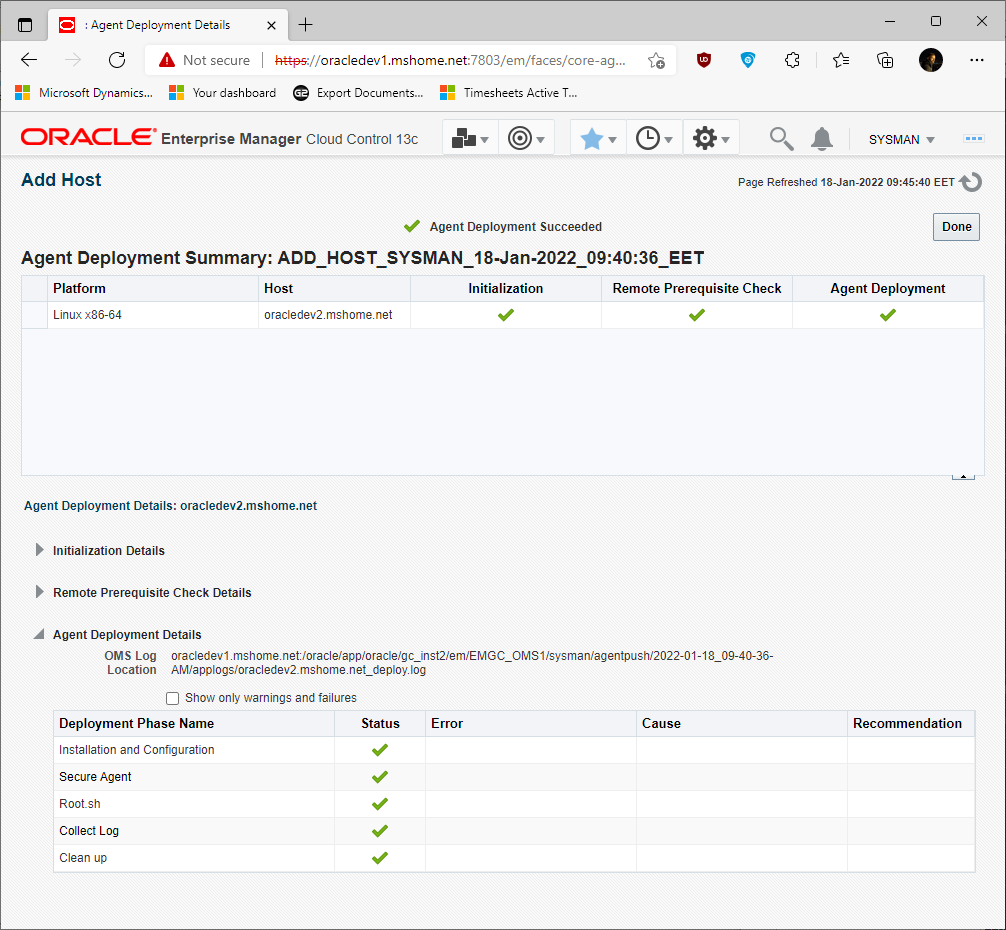Click the Platform column header

click(153, 289)
